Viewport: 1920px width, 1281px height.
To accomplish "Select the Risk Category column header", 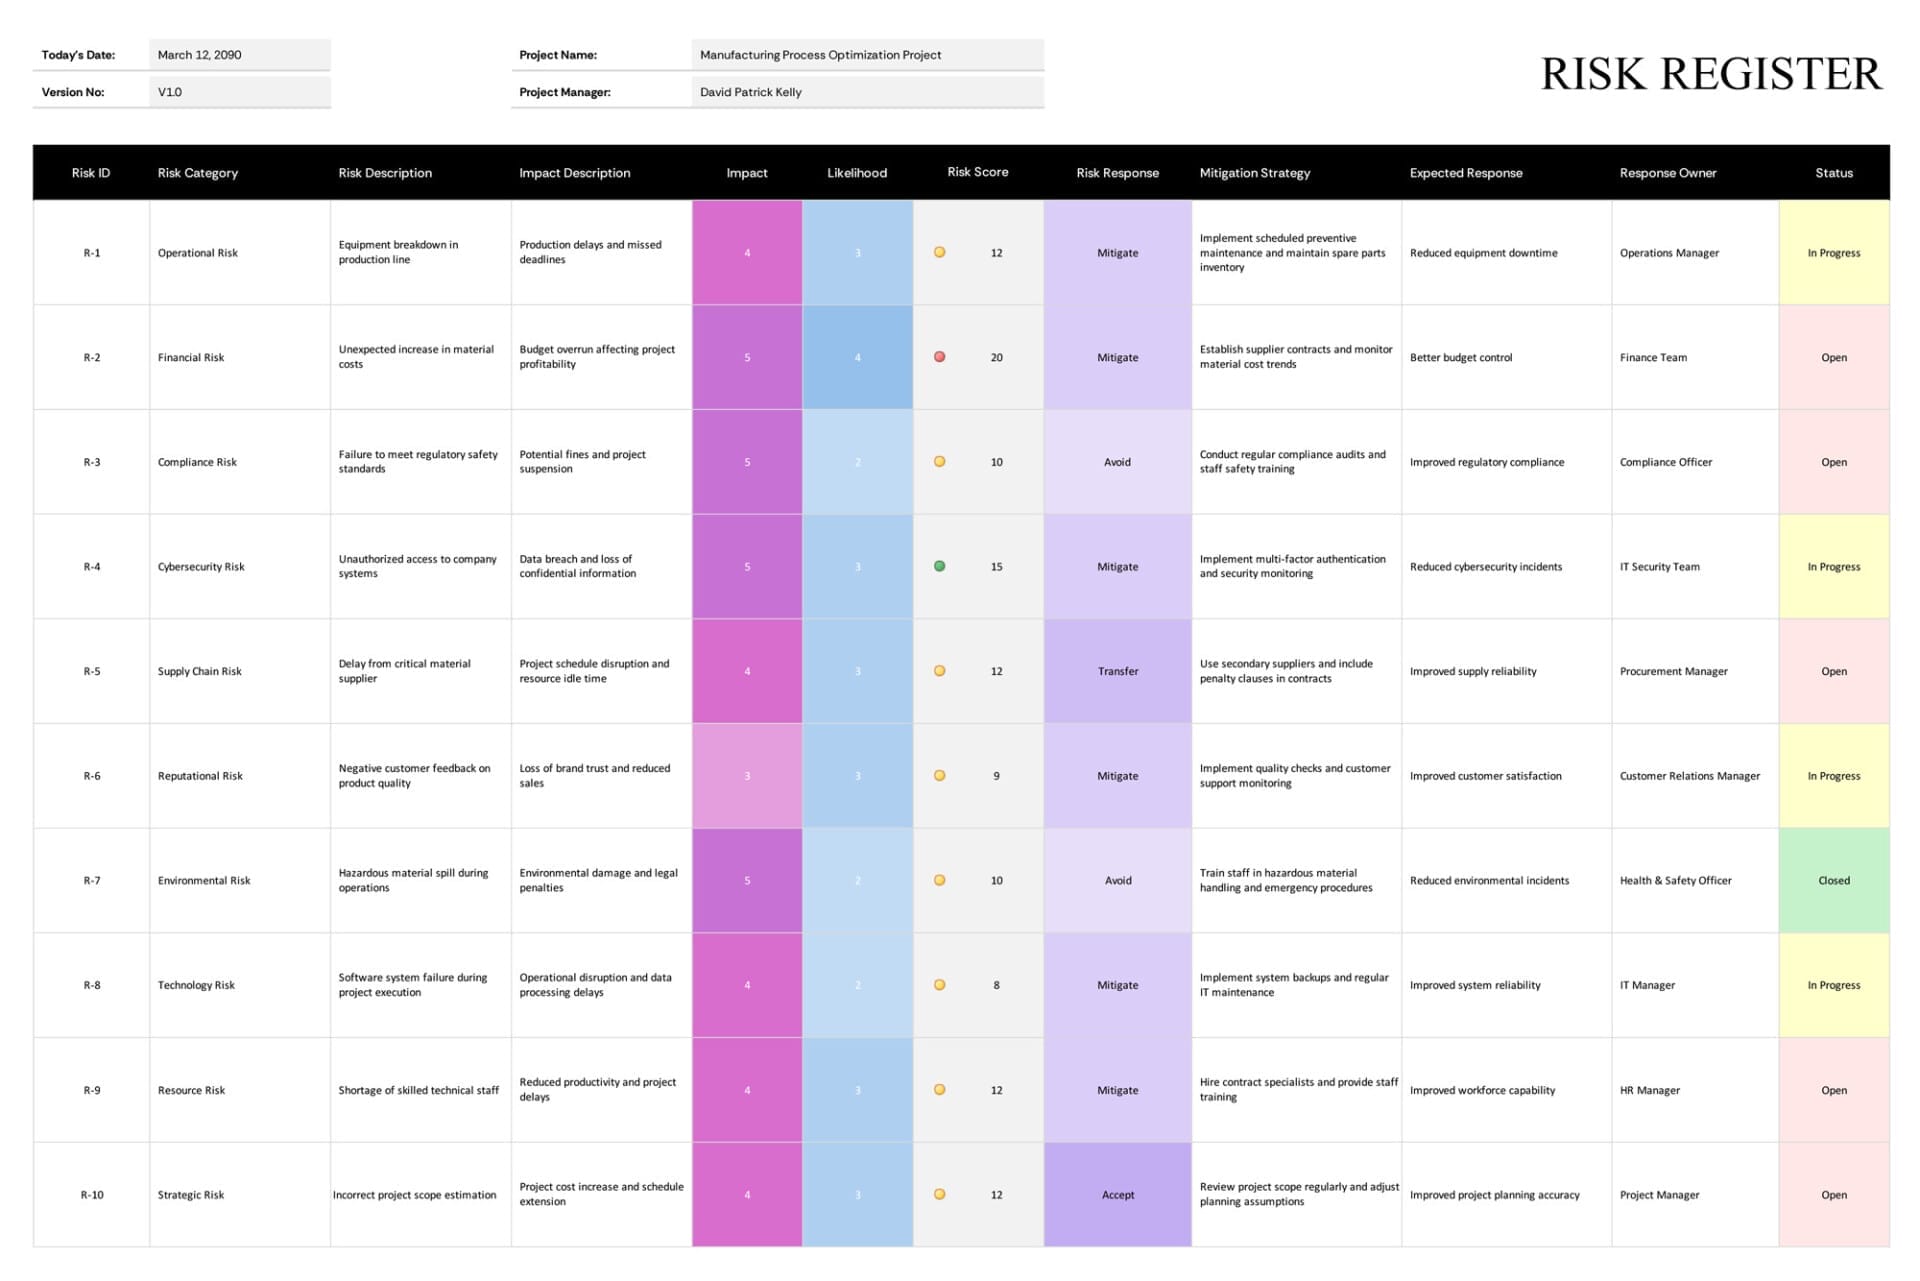I will tap(197, 172).
